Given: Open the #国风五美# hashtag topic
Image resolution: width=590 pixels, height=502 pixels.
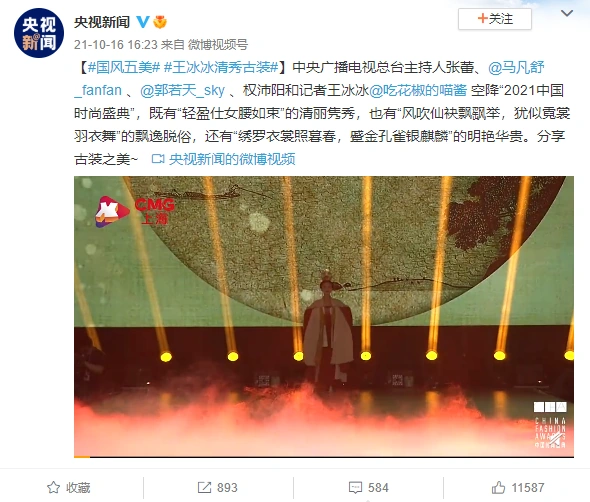Looking at the screenshot, I should tap(124, 68).
